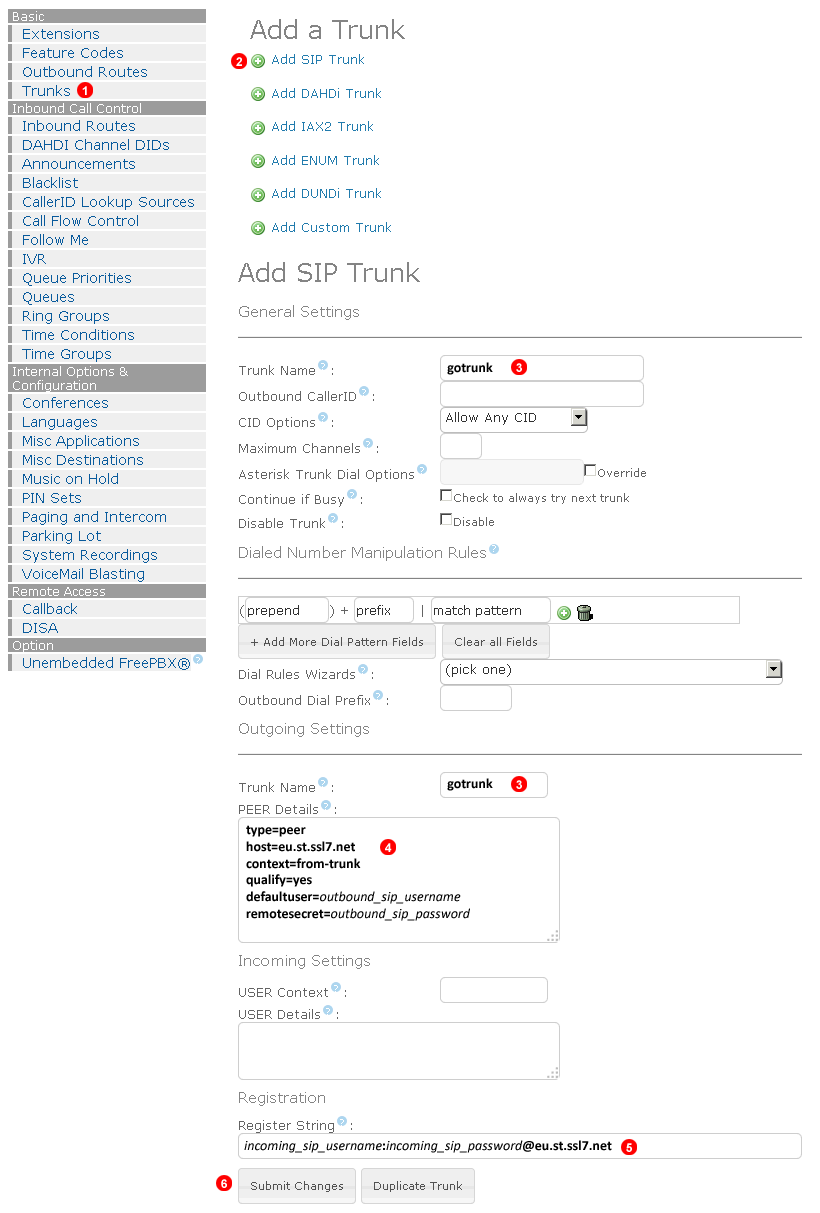Click green plus icon beside Add ENUM Trunk
Image resolution: width=820 pixels, height=1213 pixels.
coord(258,161)
